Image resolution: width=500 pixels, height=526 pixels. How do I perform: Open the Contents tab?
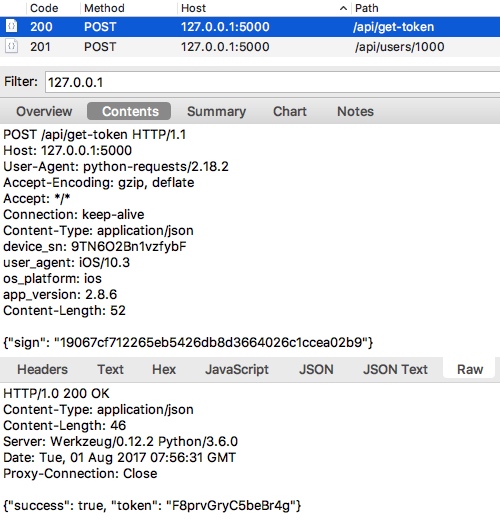click(x=129, y=111)
